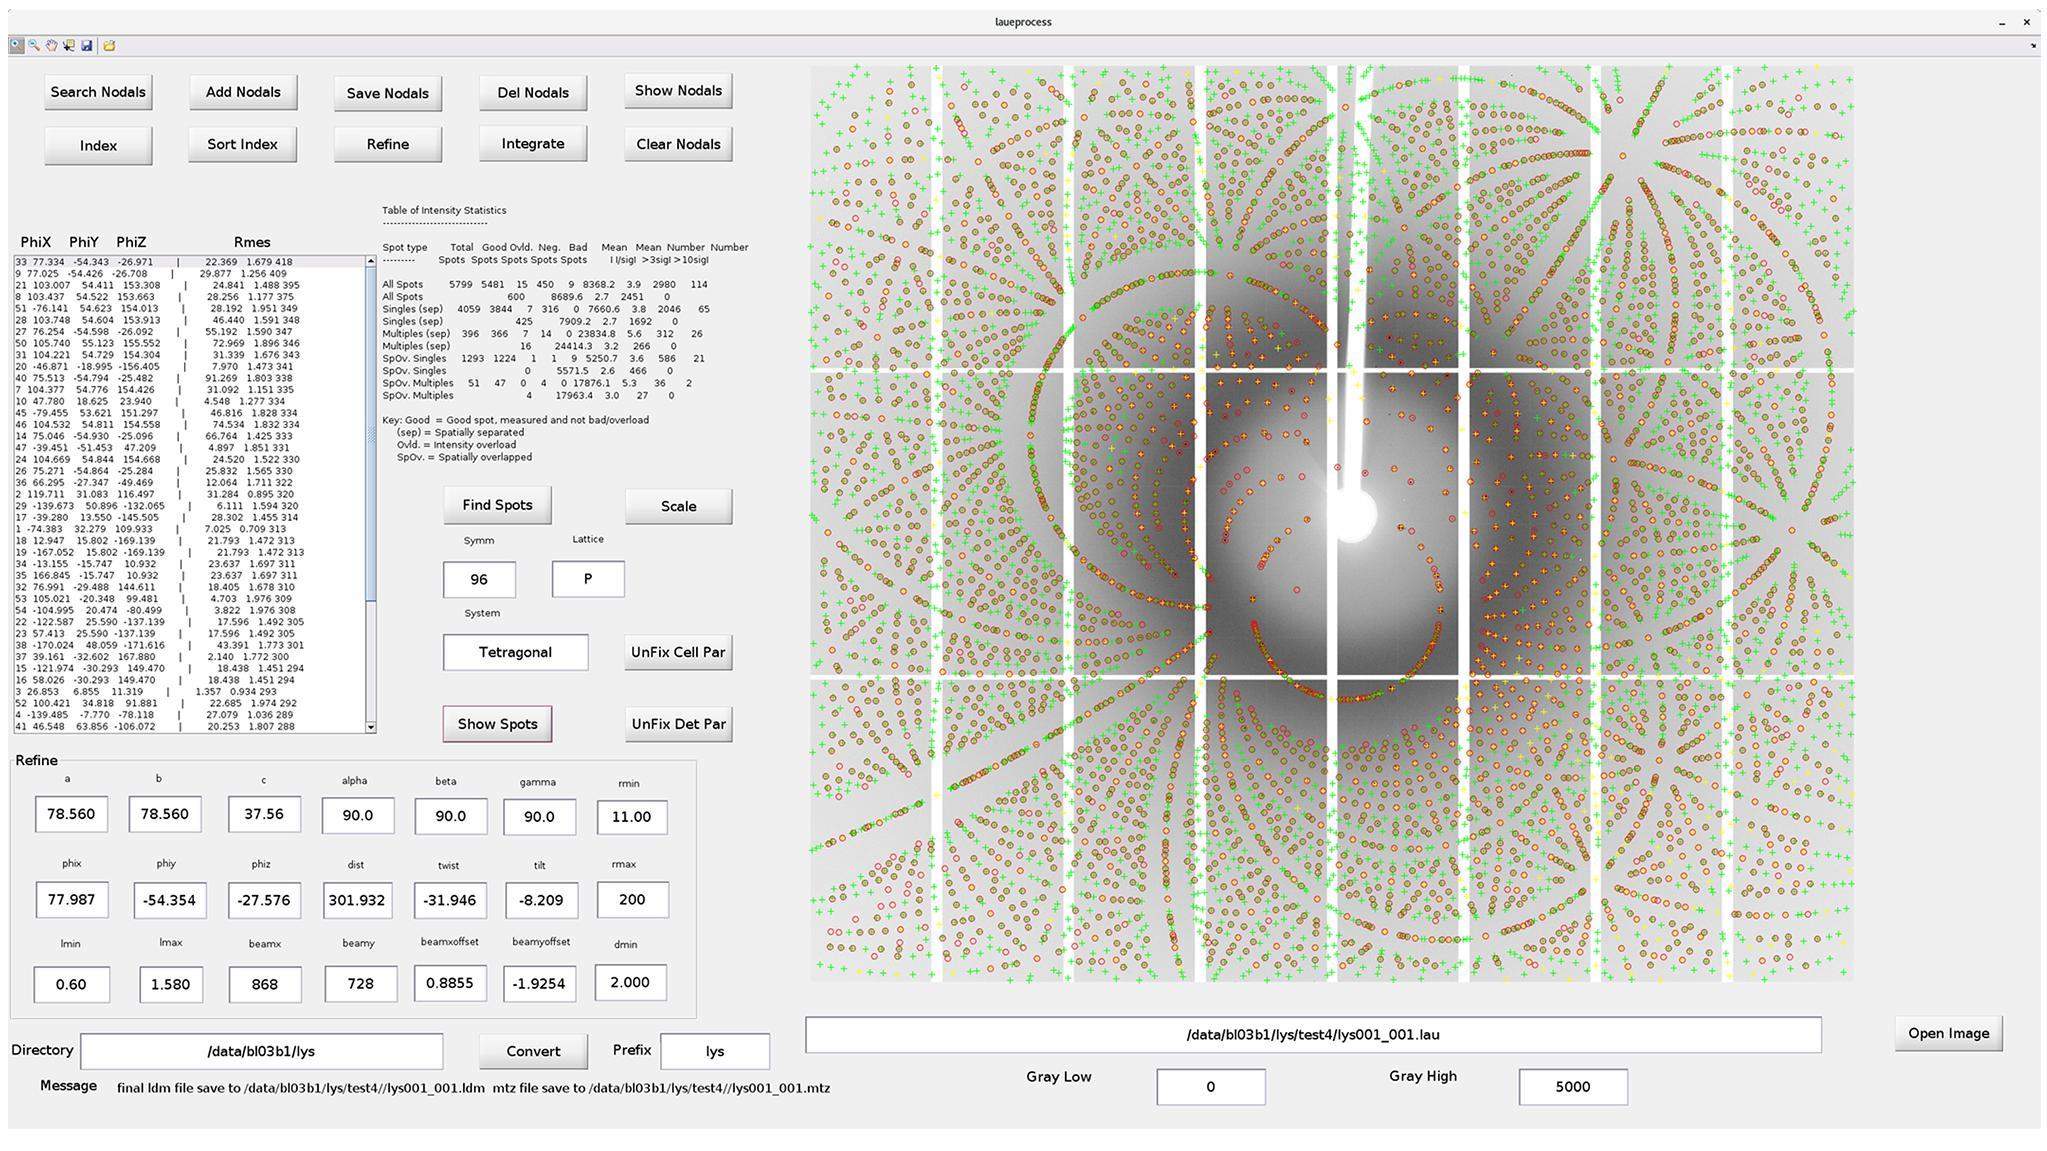Click the Scale button
2047x1151 pixels.
(x=678, y=506)
